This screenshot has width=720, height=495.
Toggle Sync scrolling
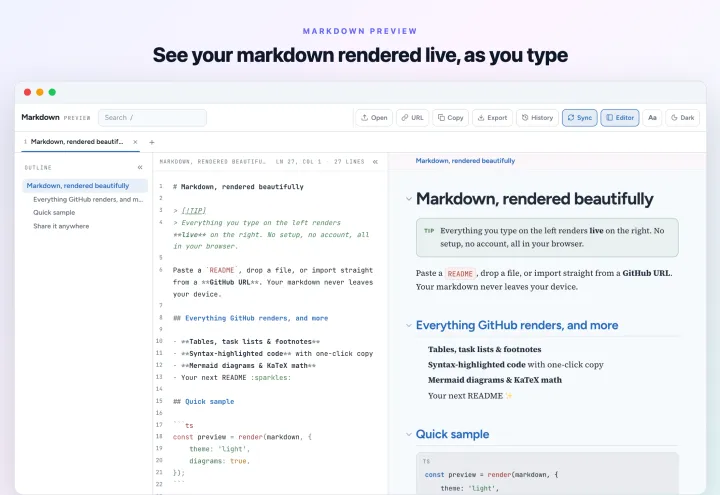[579, 118]
